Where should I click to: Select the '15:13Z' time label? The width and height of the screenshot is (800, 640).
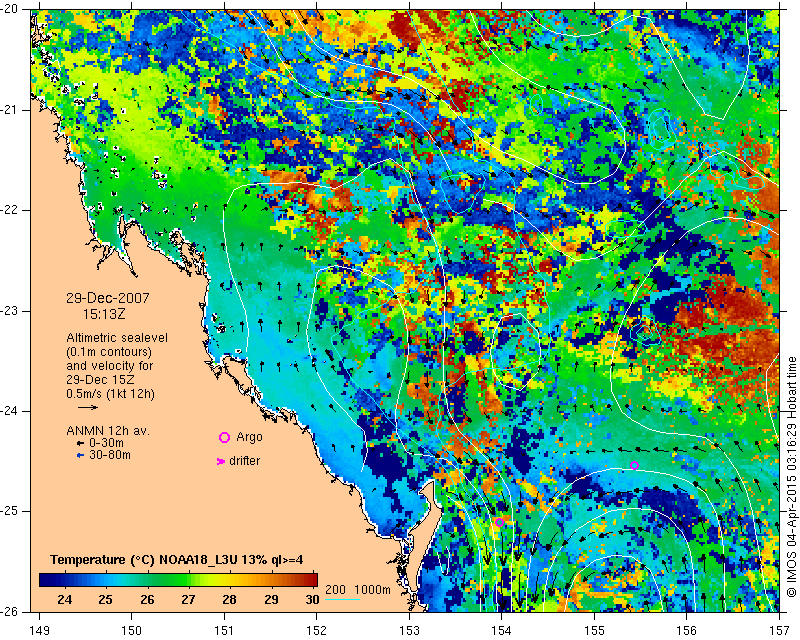pyautogui.click(x=104, y=314)
